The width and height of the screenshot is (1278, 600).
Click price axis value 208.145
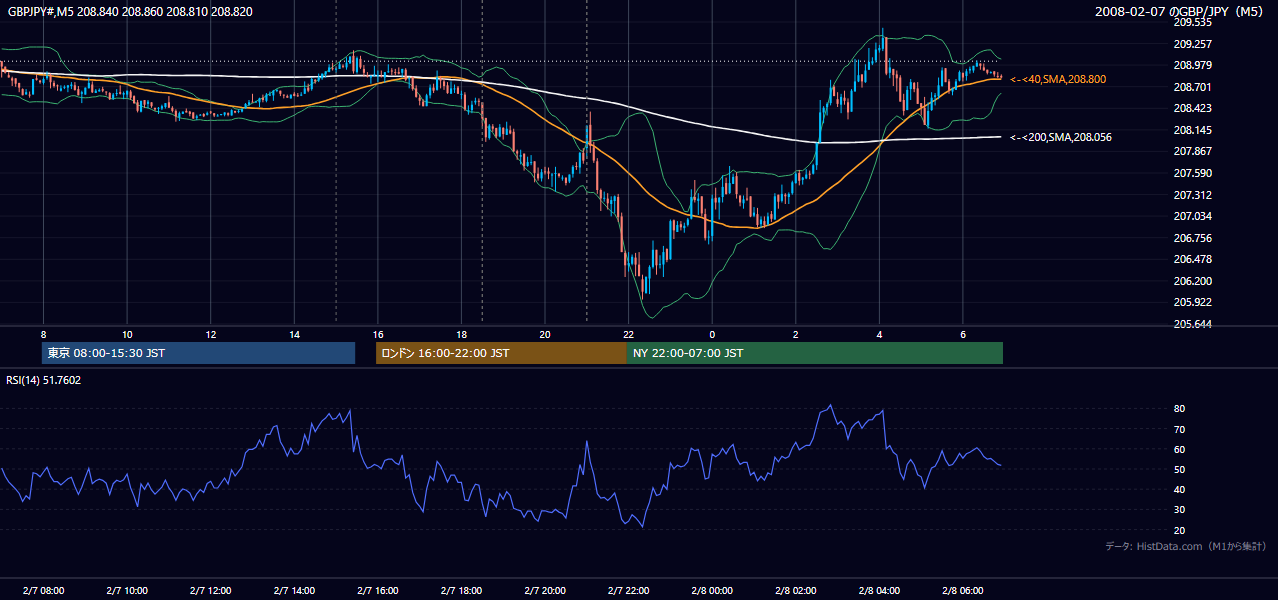pos(1192,130)
